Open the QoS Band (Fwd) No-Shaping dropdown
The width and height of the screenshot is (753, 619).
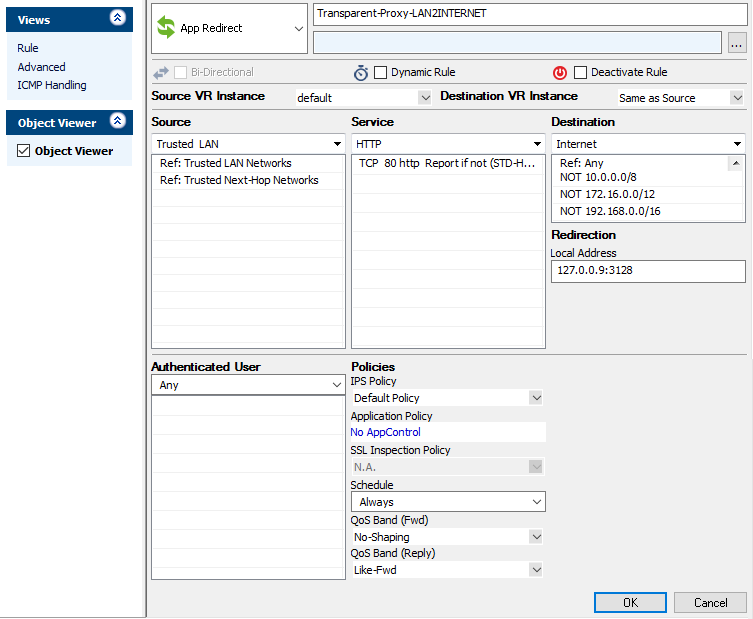tap(536, 536)
